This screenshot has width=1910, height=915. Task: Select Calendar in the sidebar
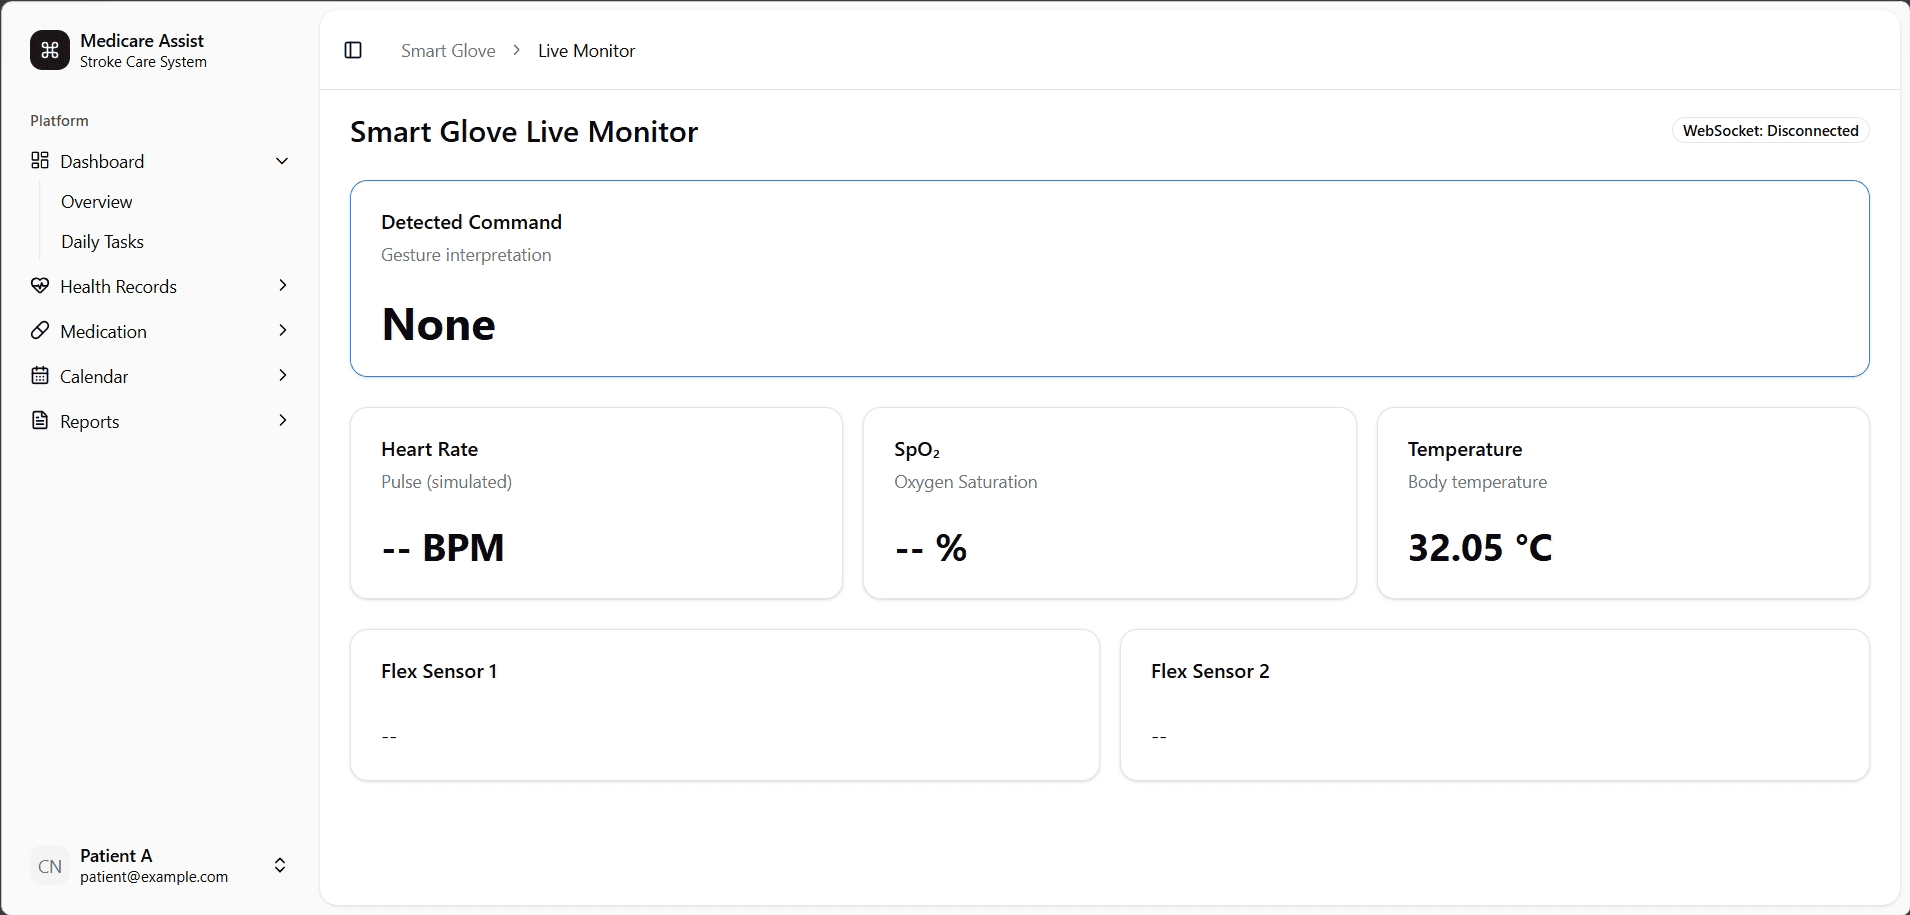[x=160, y=376]
